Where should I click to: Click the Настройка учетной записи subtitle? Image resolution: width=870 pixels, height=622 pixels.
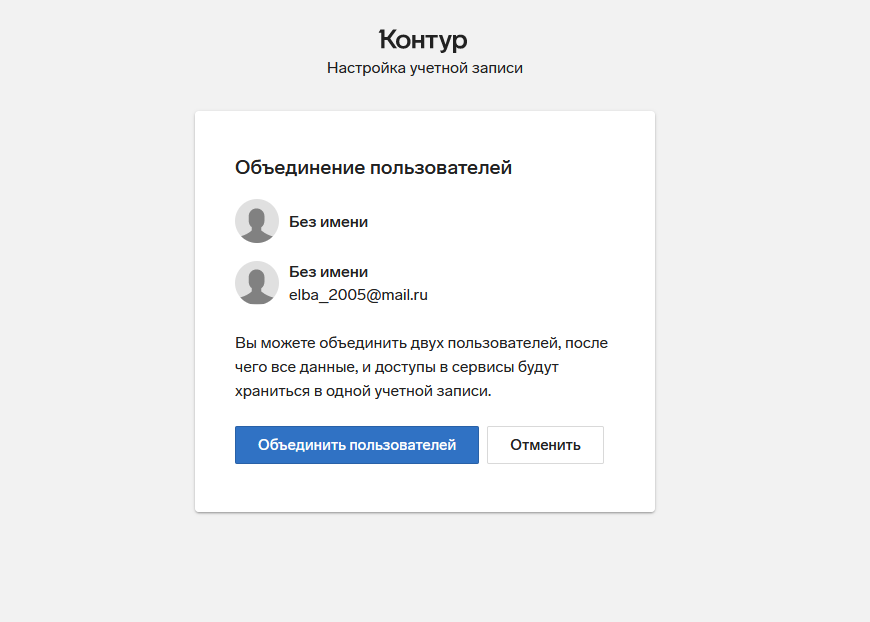(x=424, y=68)
